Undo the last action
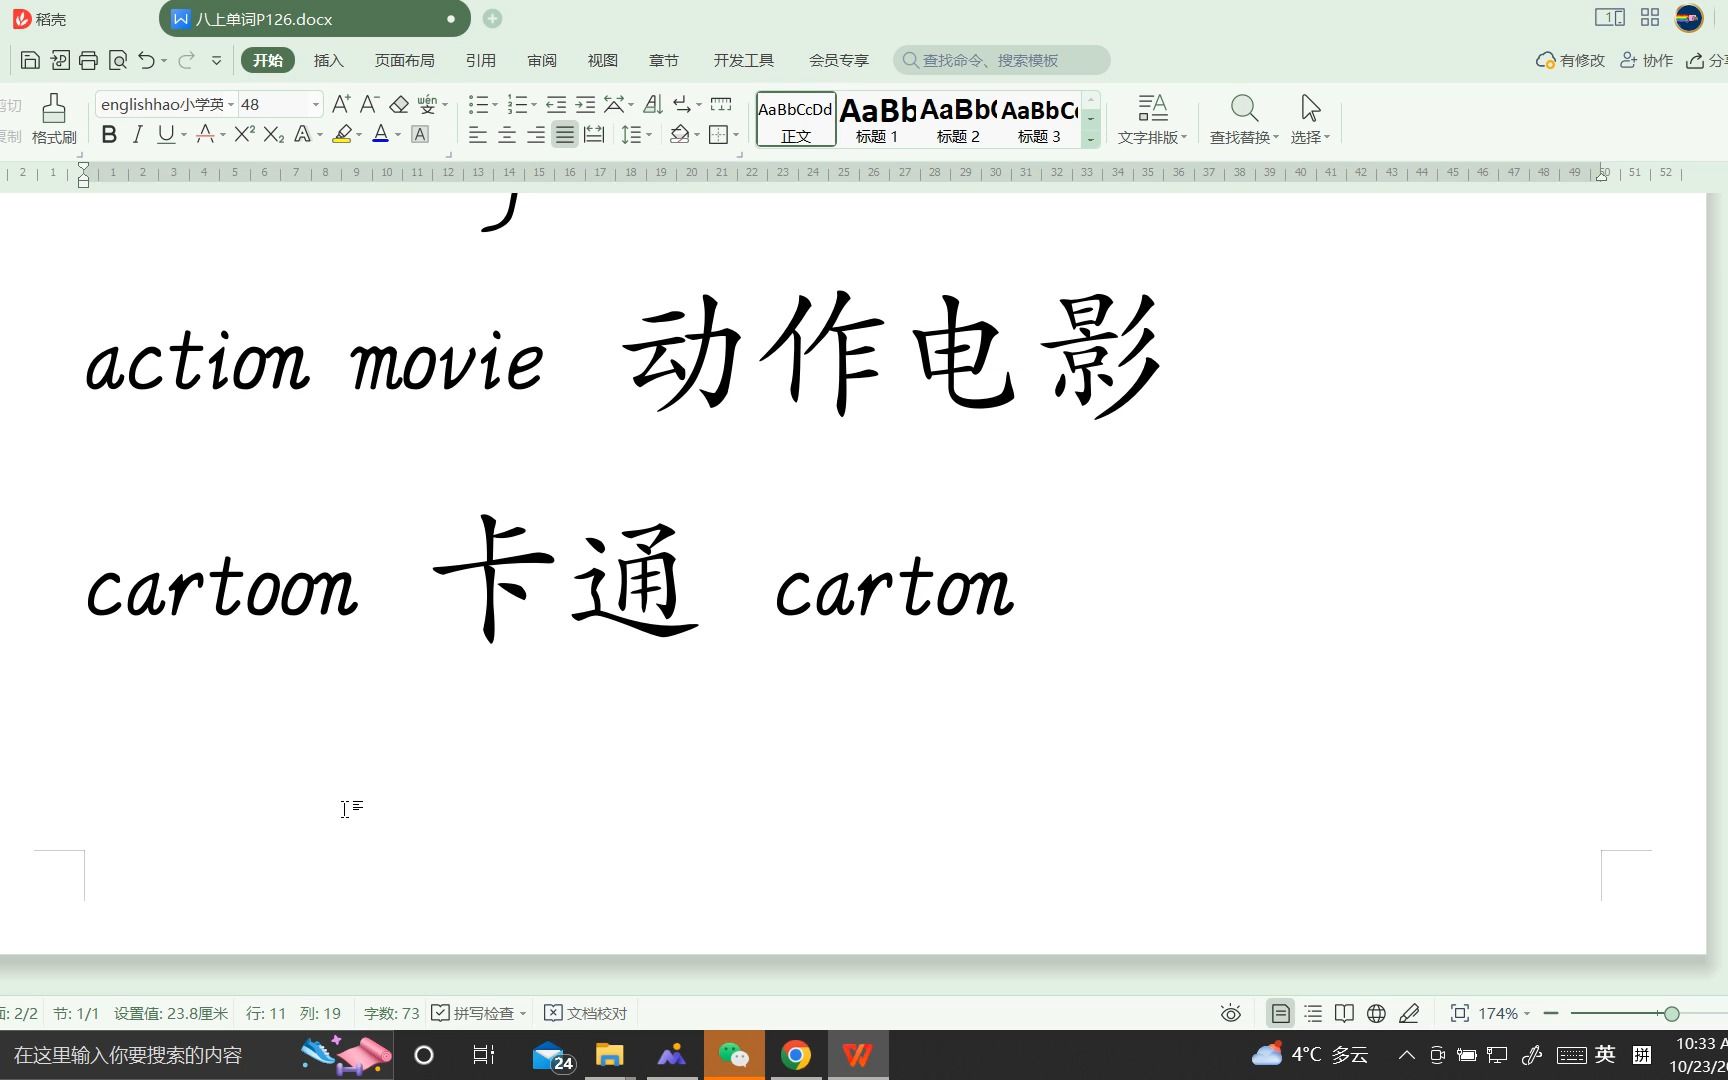Screen dimensions: 1728x1080 146,61
